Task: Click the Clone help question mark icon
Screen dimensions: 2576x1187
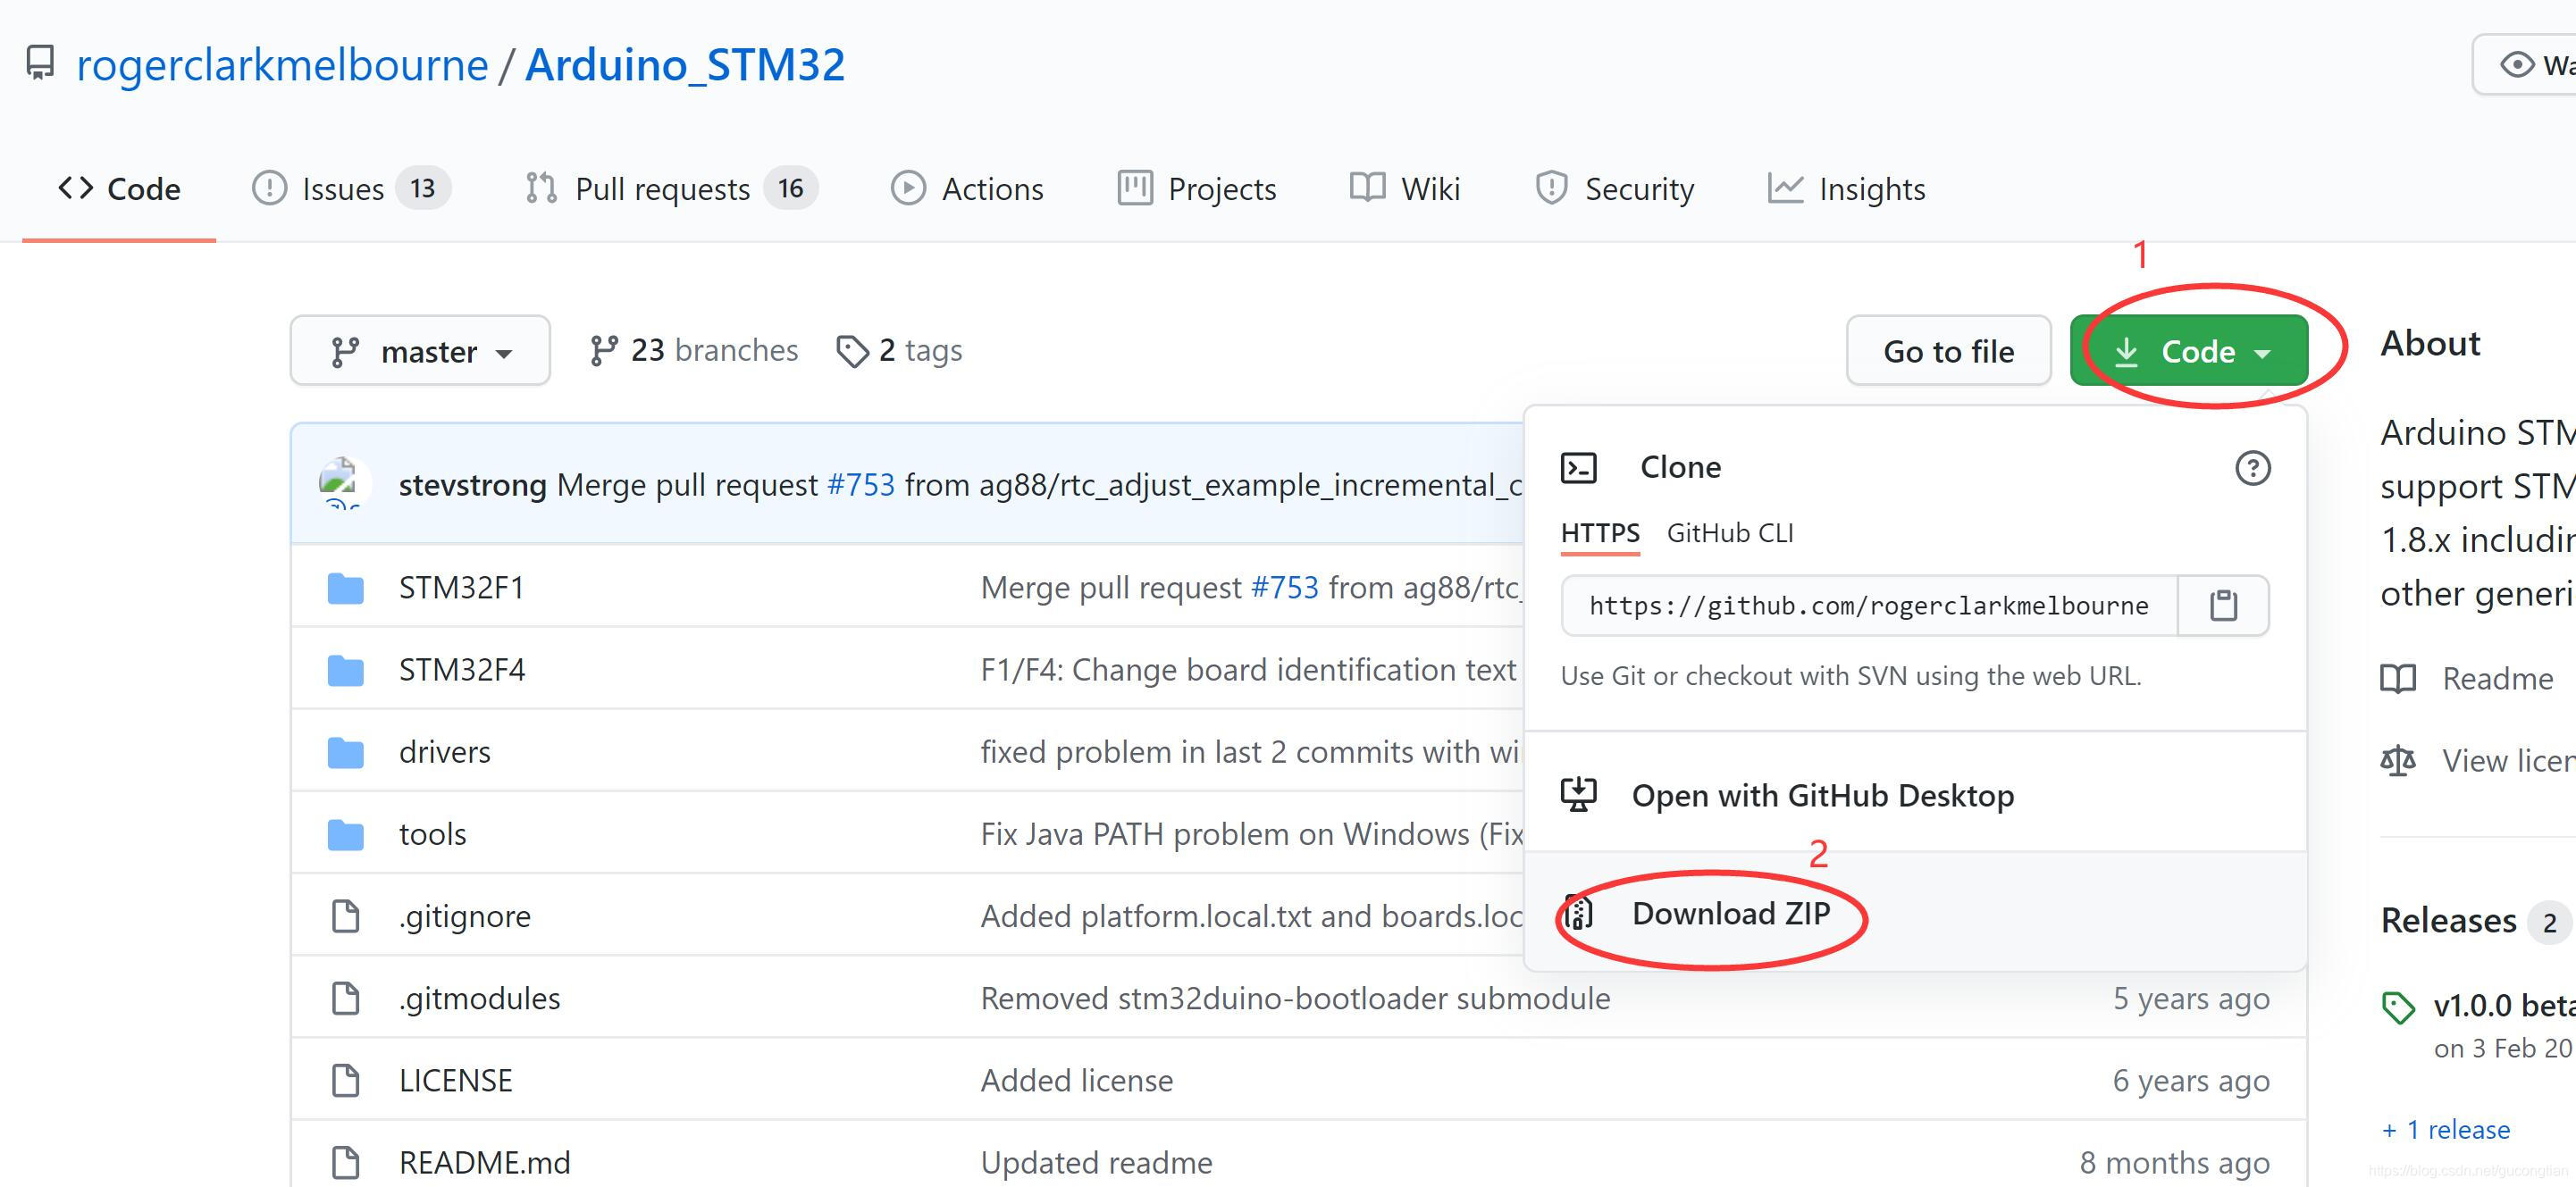Action: coord(2252,468)
